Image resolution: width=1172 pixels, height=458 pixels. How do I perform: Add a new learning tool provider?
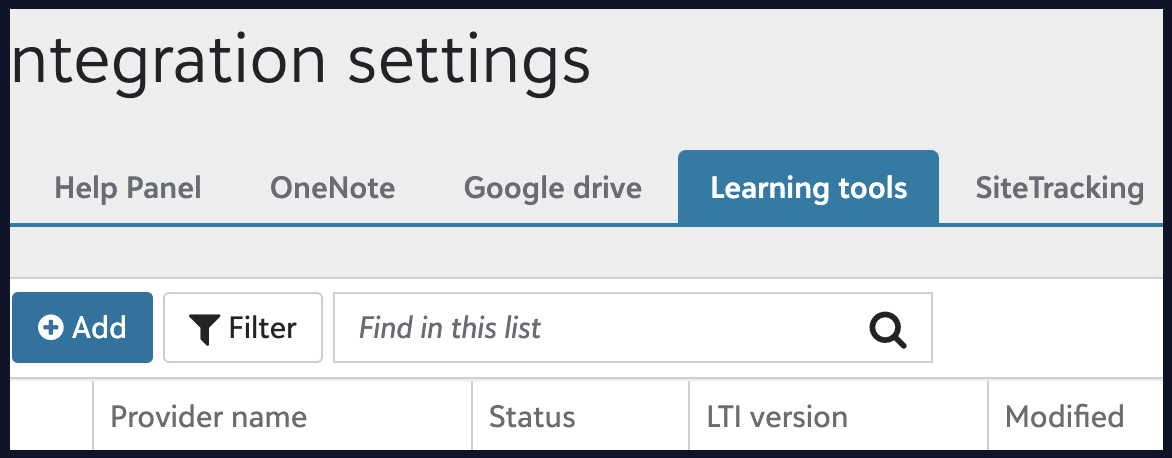[x=82, y=327]
